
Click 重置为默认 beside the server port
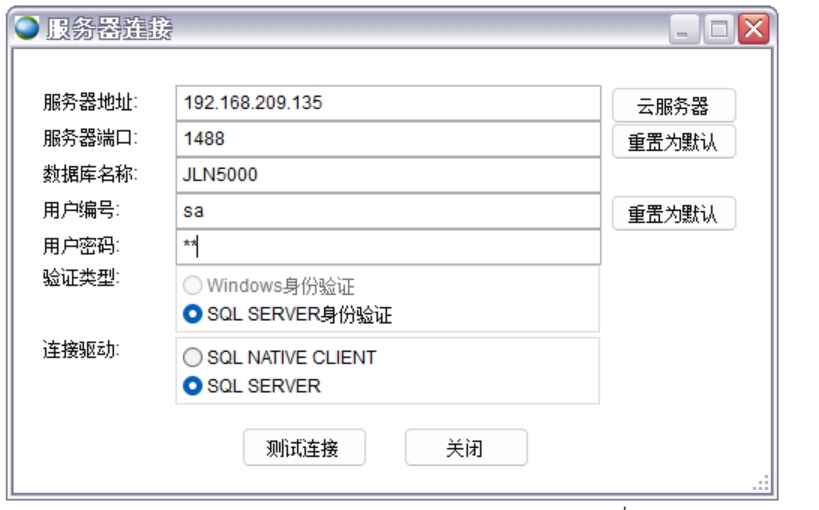pyautogui.click(x=673, y=141)
